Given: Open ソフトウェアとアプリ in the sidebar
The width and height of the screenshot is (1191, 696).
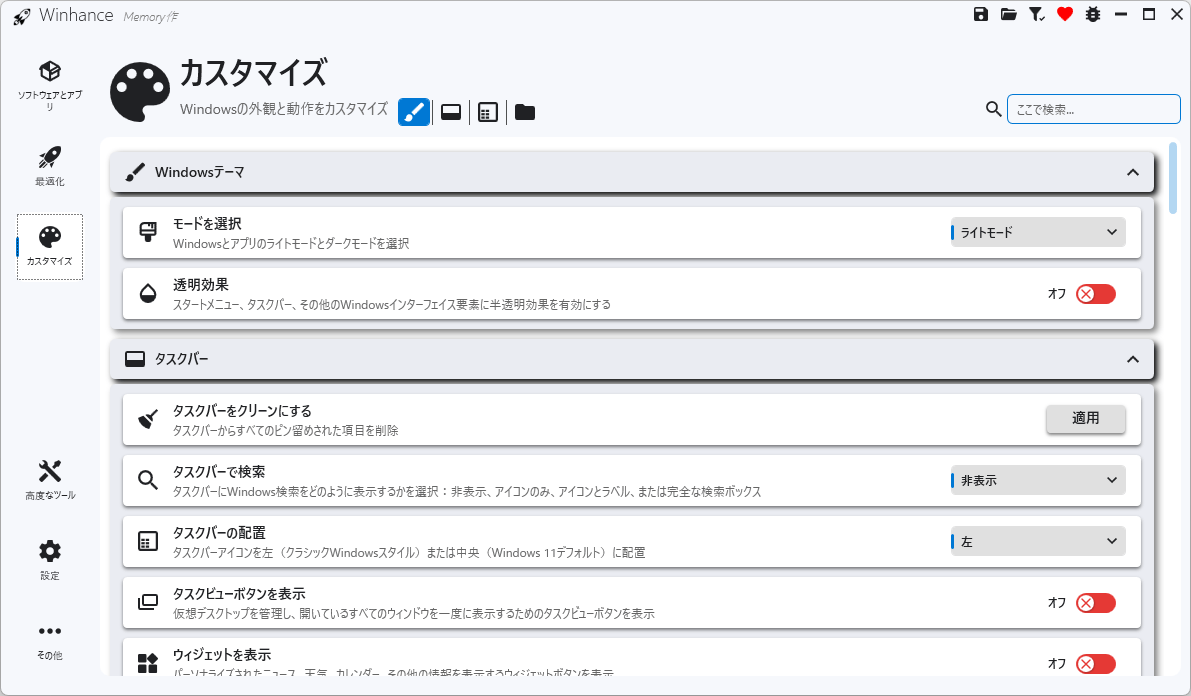Looking at the screenshot, I should coord(49,86).
